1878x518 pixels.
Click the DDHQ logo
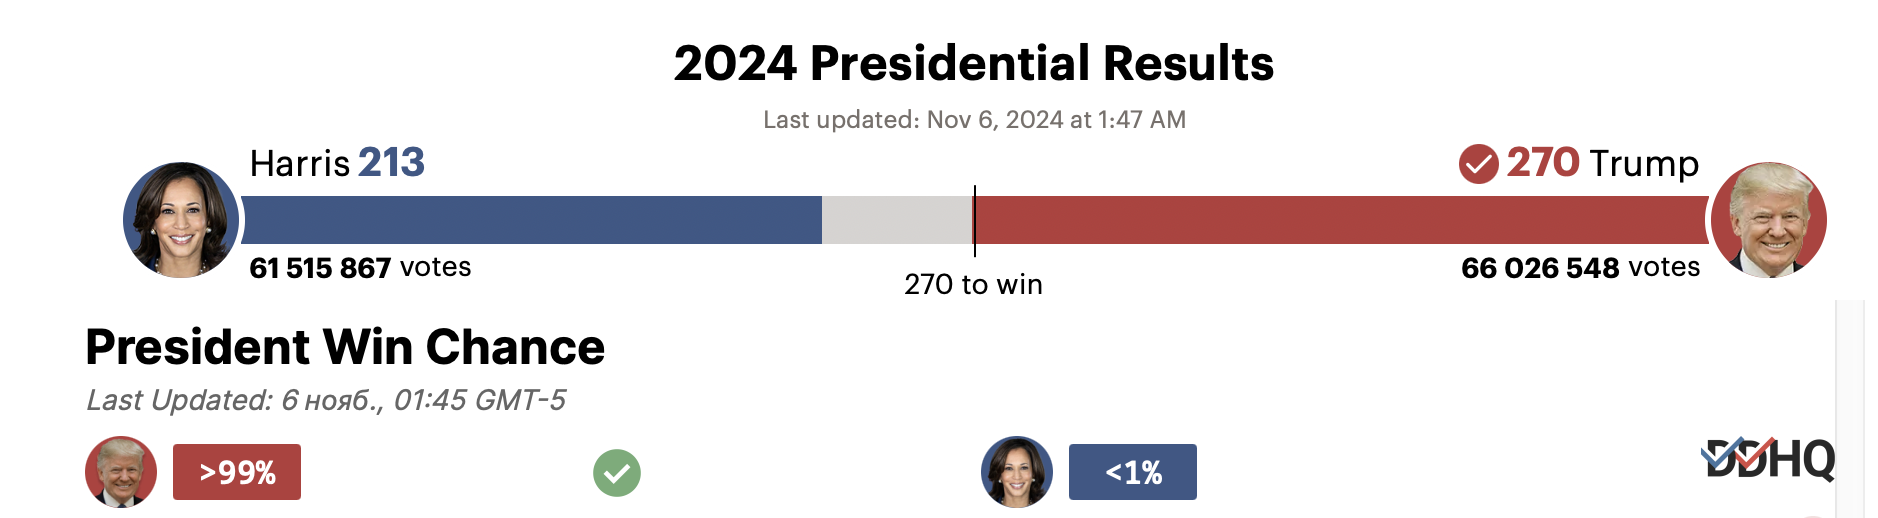(x=1768, y=461)
